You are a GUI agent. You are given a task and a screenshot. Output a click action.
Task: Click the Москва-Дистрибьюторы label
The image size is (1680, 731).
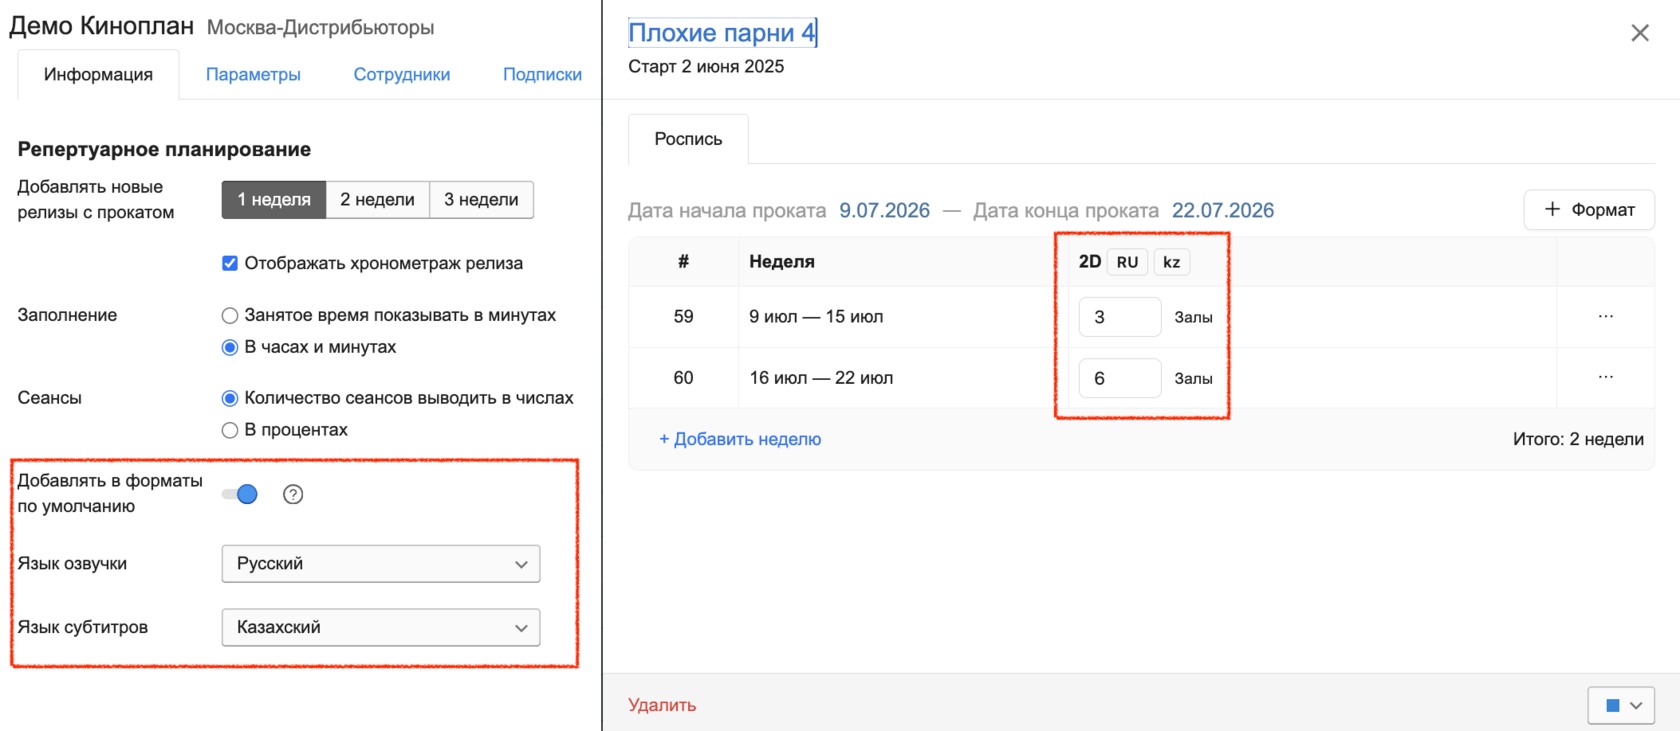coord(320,28)
